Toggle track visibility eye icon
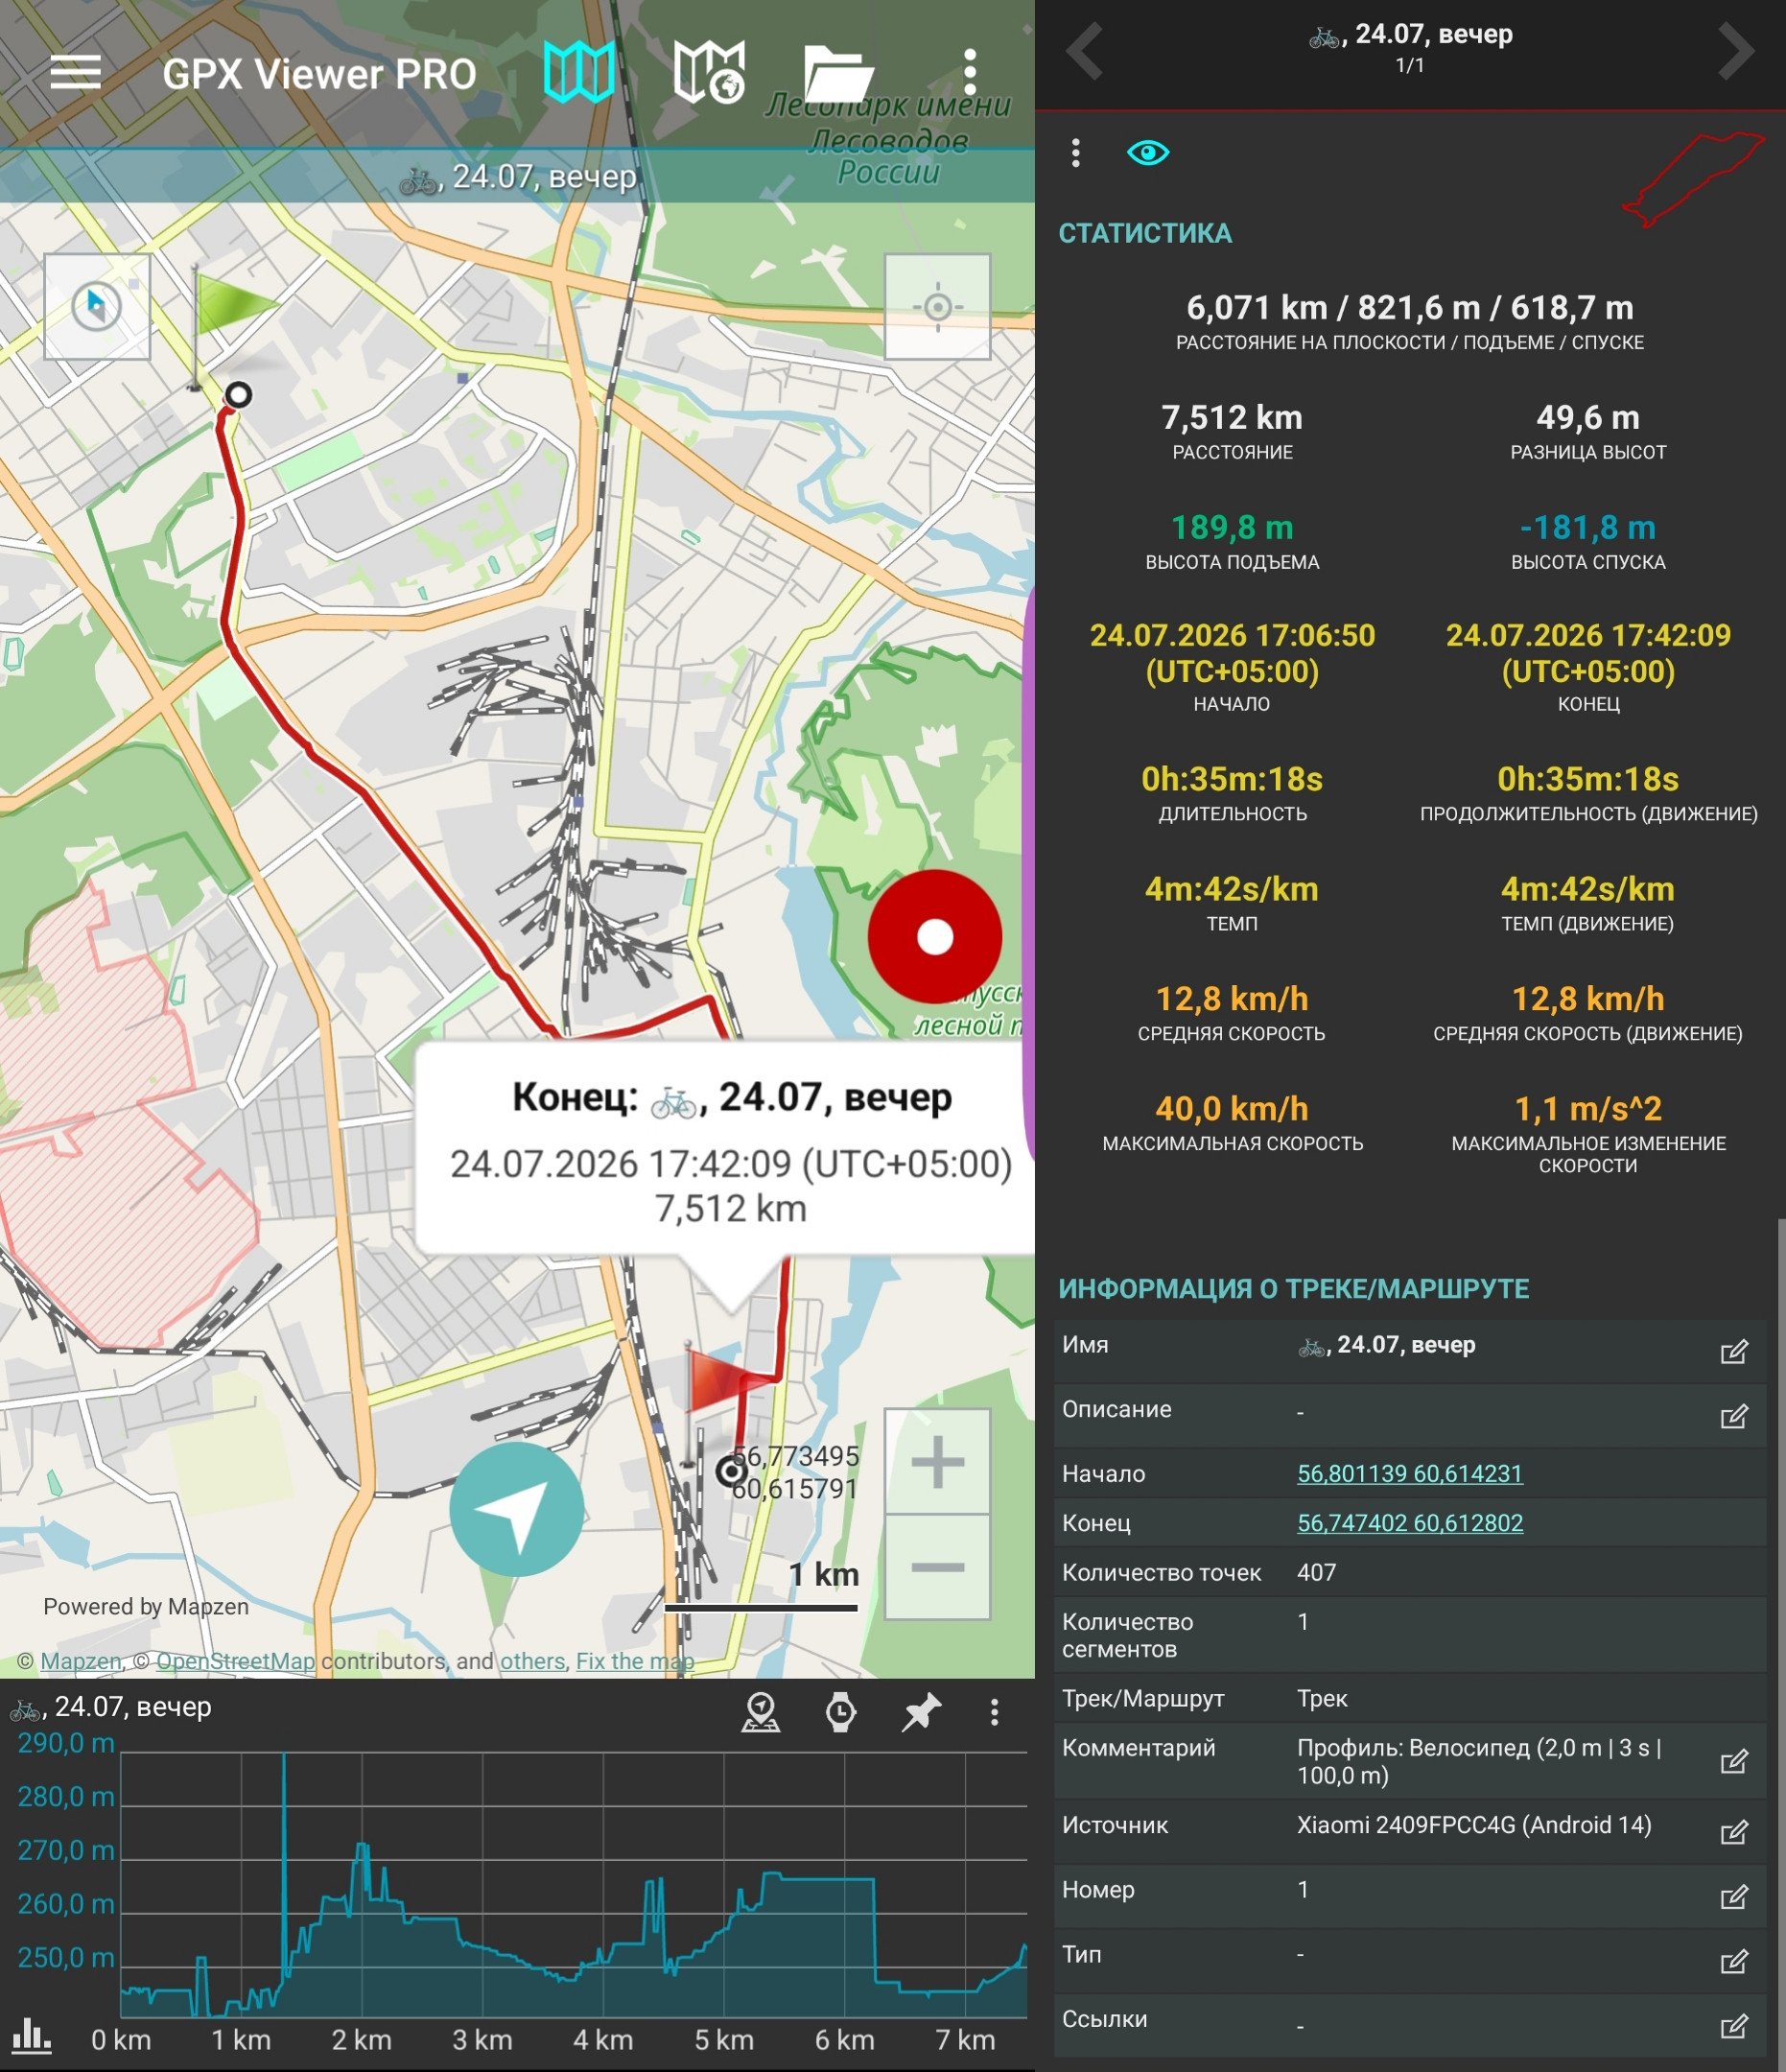Screen dimensions: 1786x2072 pyautogui.click(x=1148, y=153)
